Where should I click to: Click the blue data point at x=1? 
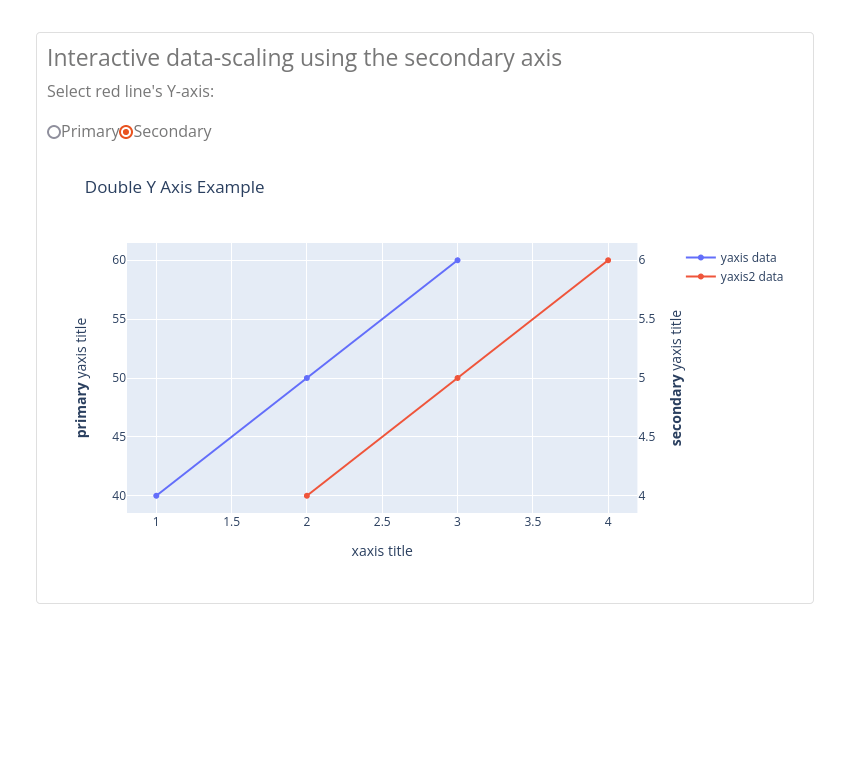[x=156, y=496]
